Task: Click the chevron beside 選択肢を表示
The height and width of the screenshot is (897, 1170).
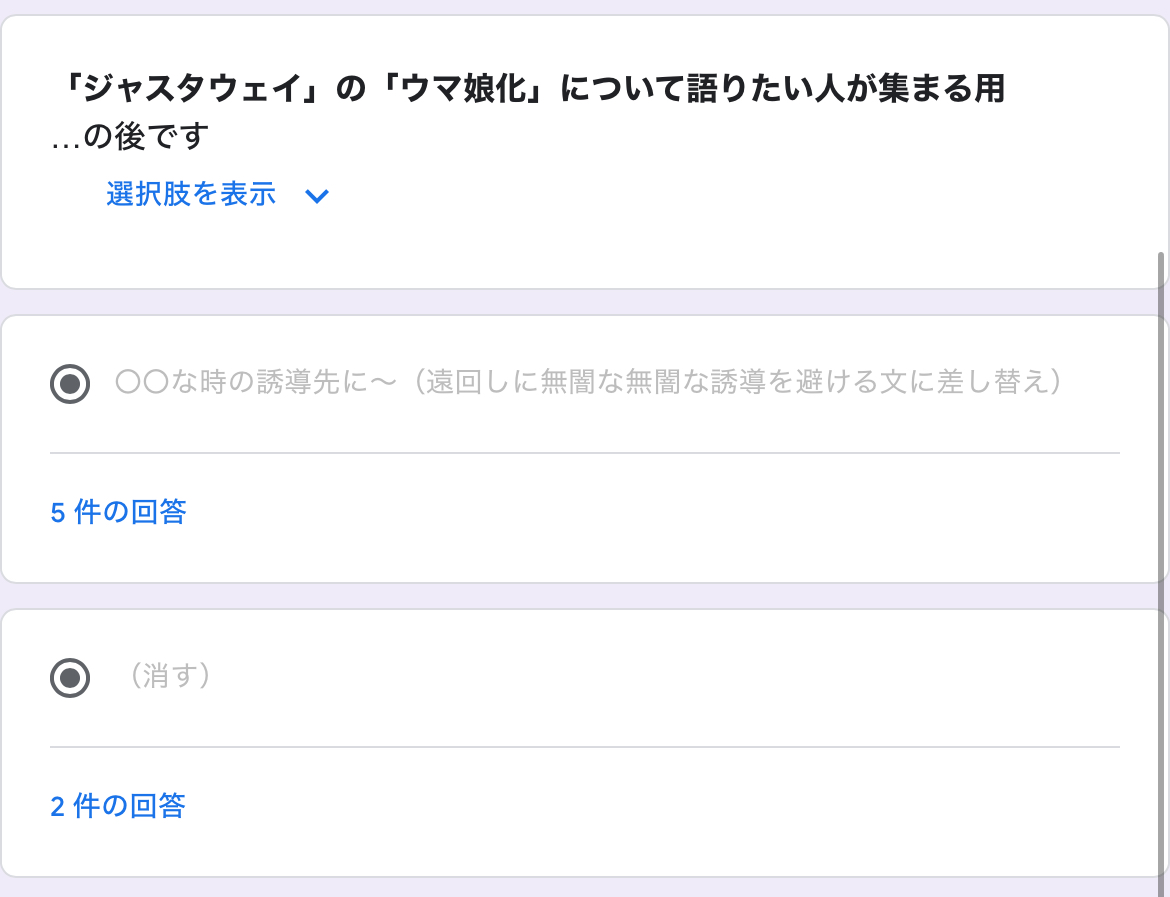Action: tap(317, 196)
